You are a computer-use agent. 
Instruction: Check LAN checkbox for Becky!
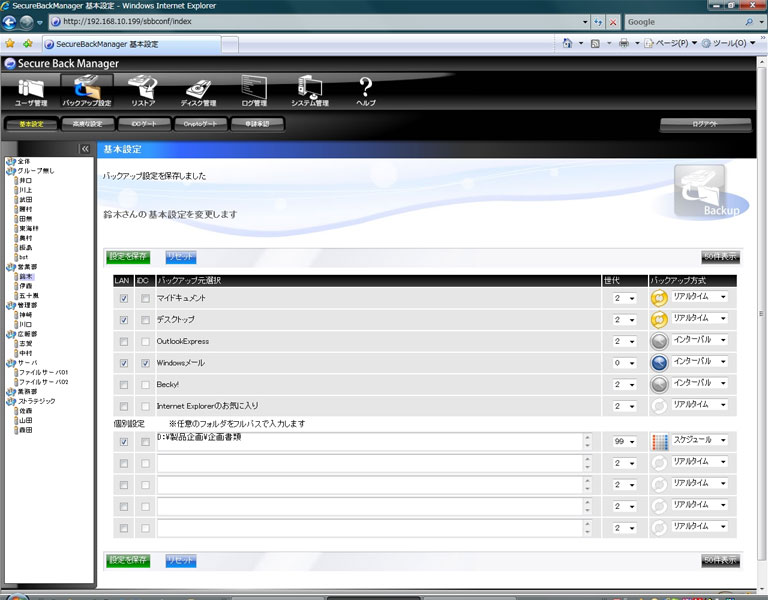click(x=124, y=384)
